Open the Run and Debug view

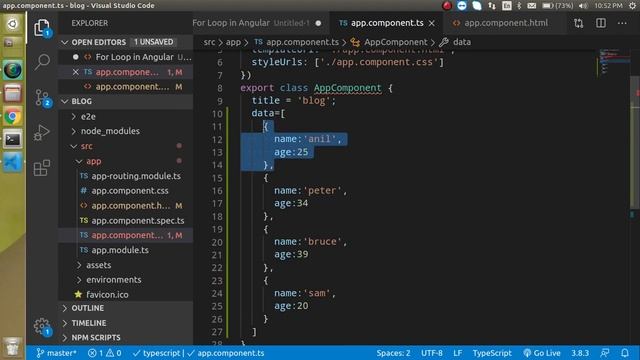[x=42, y=132]
